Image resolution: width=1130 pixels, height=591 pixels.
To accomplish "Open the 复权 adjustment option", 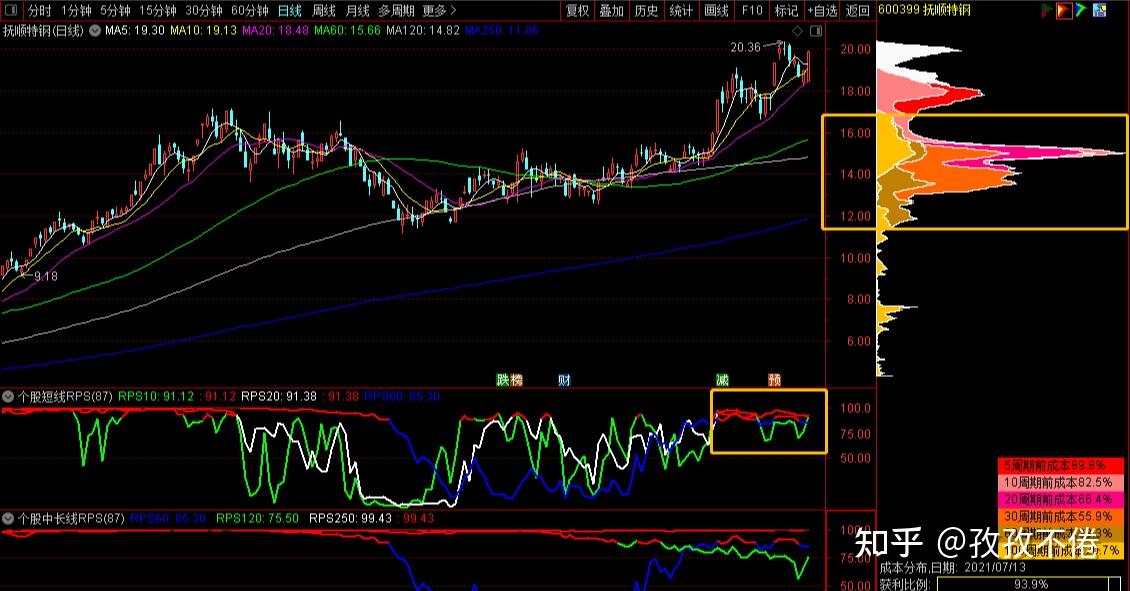I will click(577, 11).
